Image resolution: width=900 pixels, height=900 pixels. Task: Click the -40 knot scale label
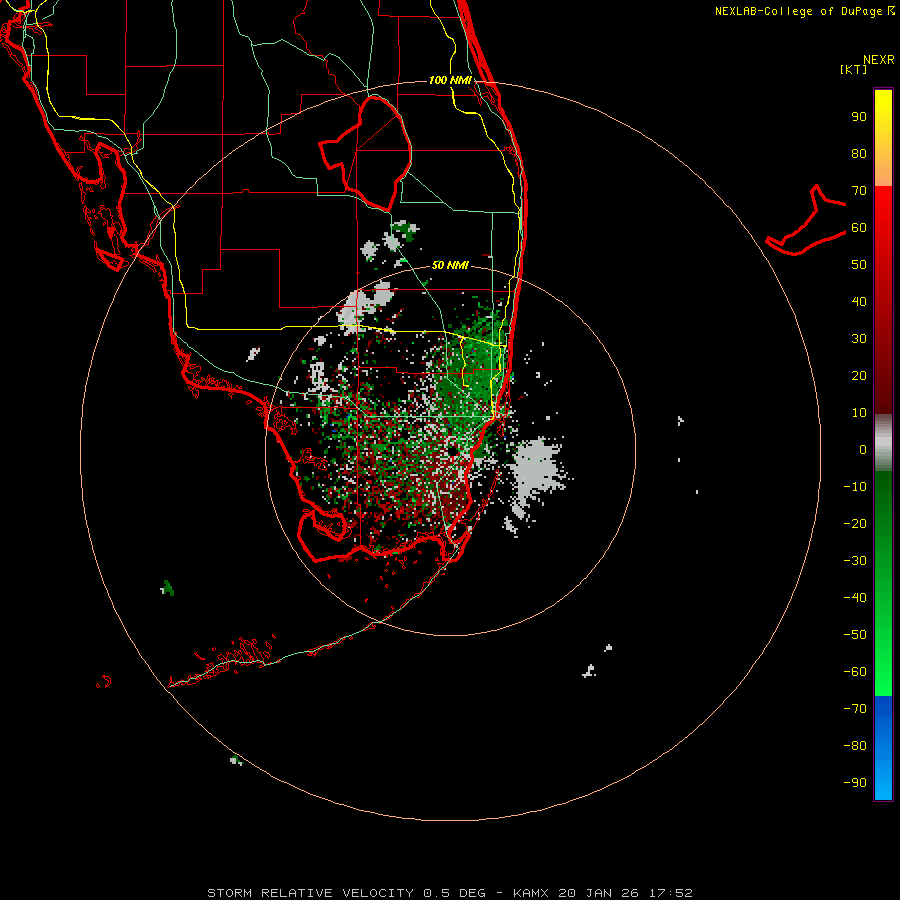(x=855, y=598)
